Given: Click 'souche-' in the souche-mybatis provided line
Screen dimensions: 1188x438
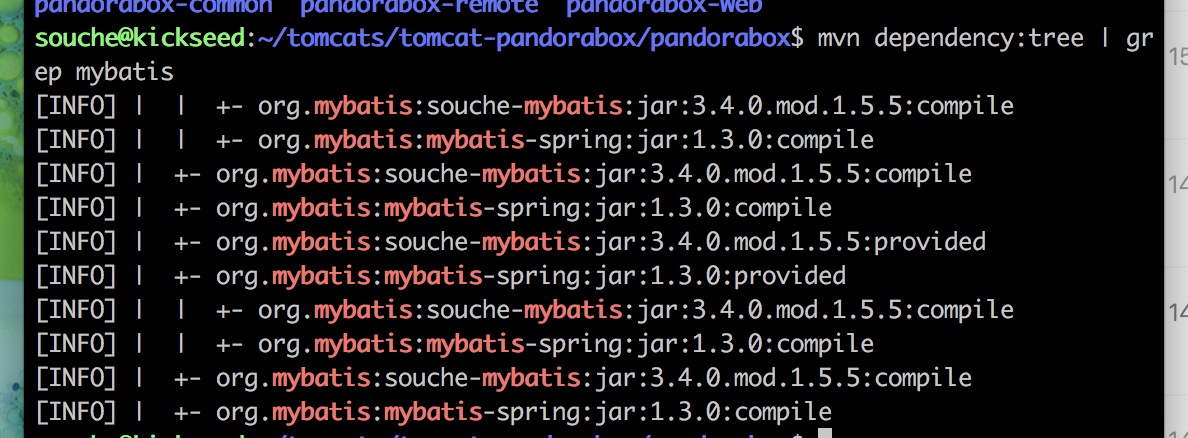Looking at the screenshot, I should point(433,242).
